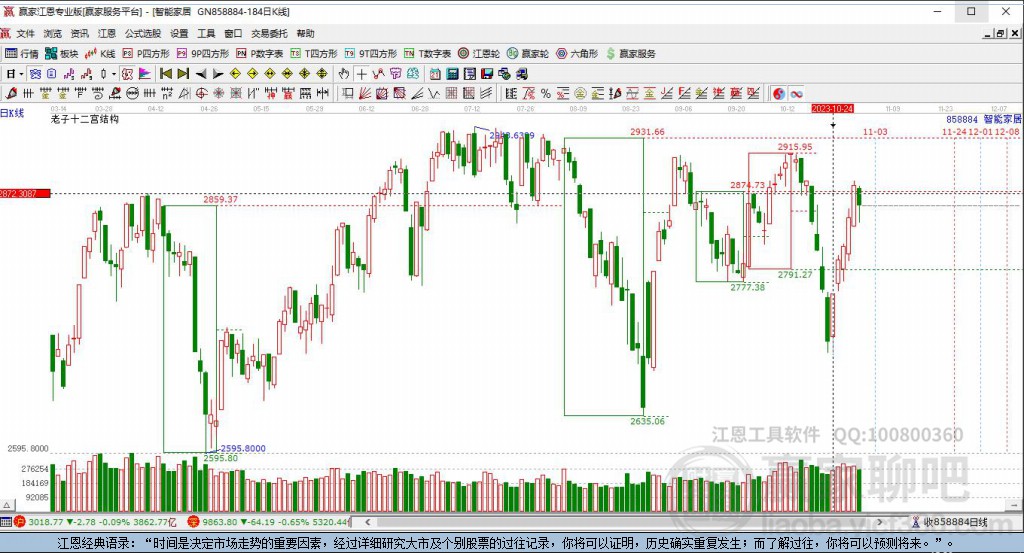
Task: Open 赢家服务 dollar-sign service
Action: (631, 54)
